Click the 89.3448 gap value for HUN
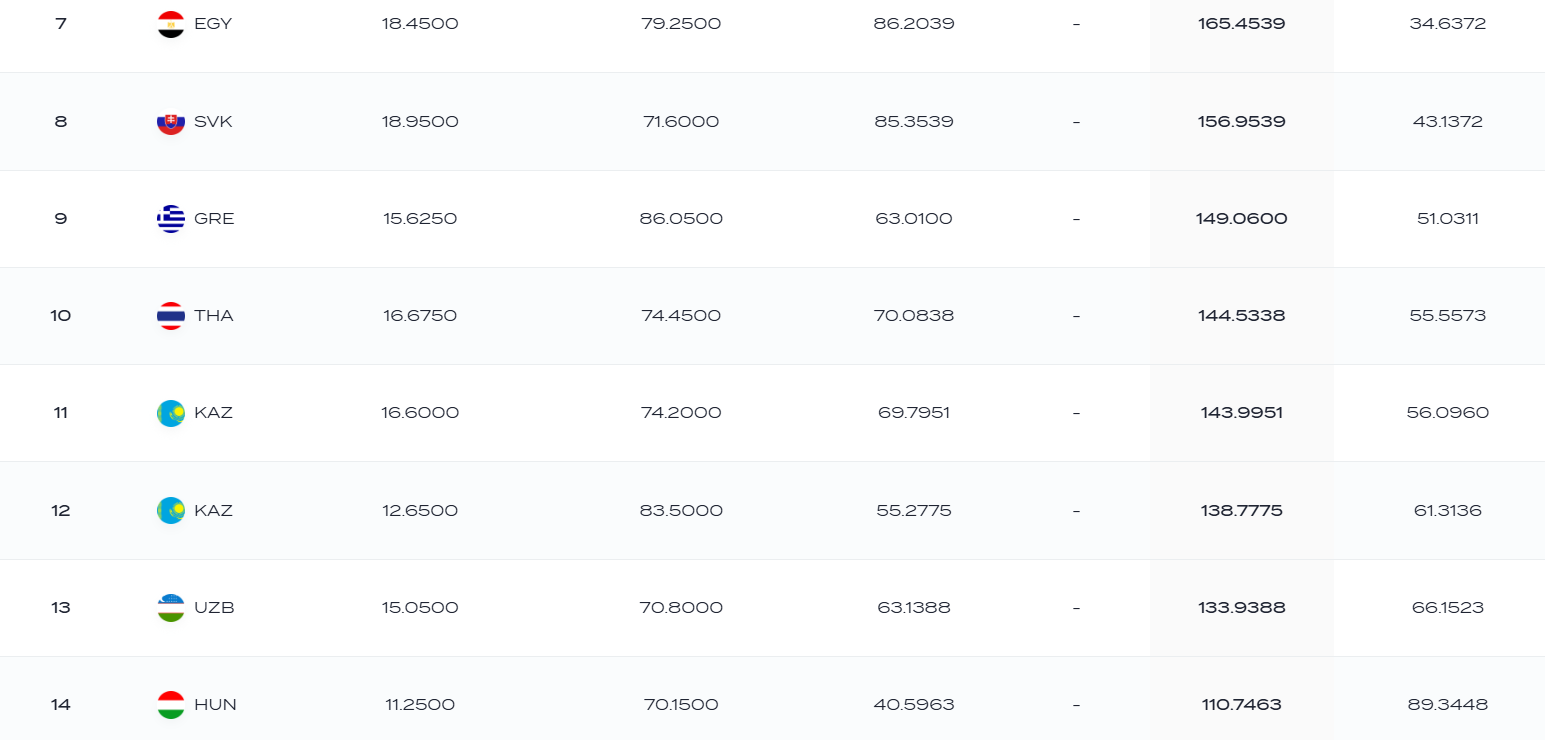Image resolution: width=1545 pixels, height=740 pixels. tap(1448, 705)
